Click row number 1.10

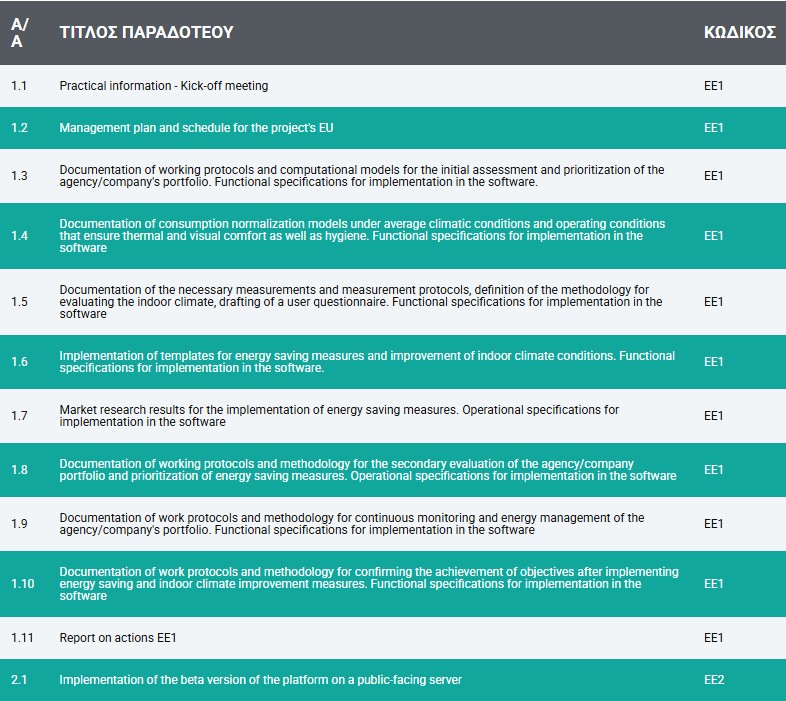[23, 584]
